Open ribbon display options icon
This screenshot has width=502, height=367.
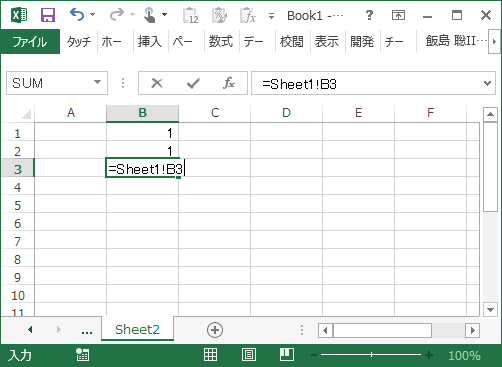[398, 15]
